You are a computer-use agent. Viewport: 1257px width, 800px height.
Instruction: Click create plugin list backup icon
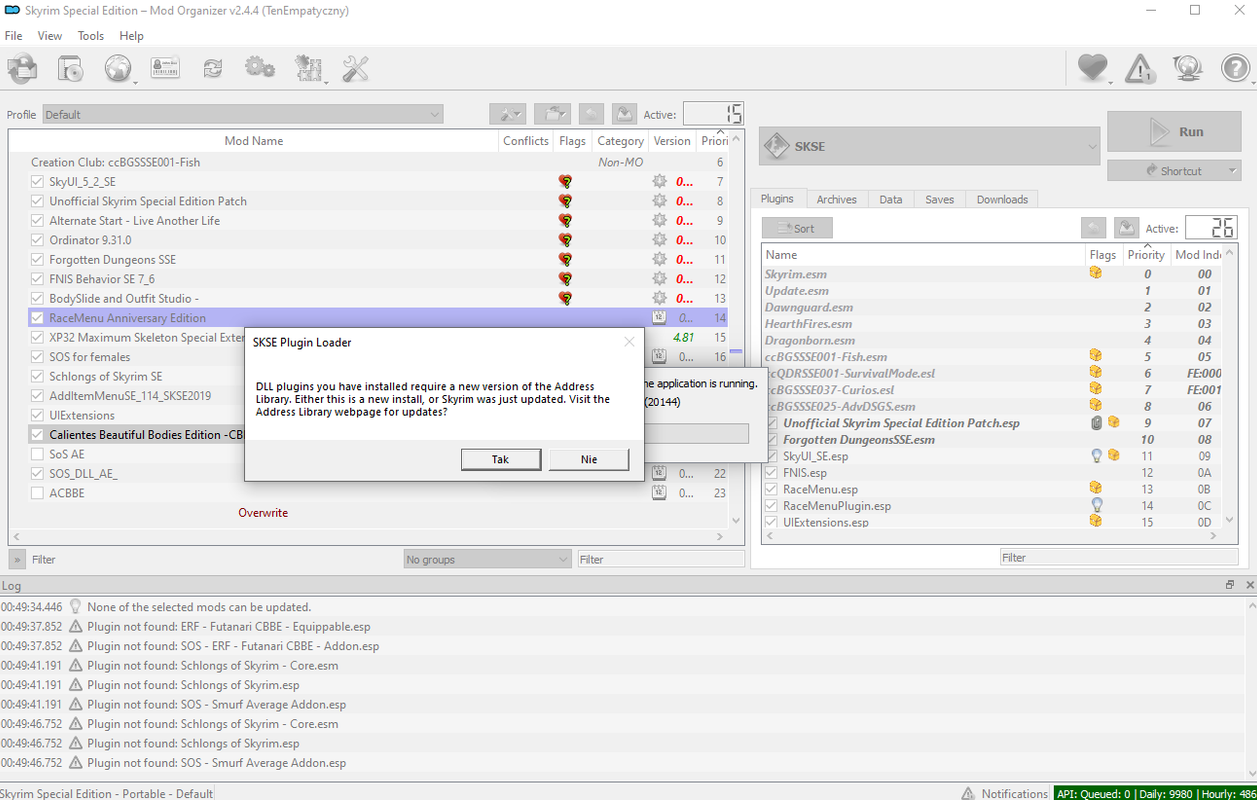coord(1127,228)
